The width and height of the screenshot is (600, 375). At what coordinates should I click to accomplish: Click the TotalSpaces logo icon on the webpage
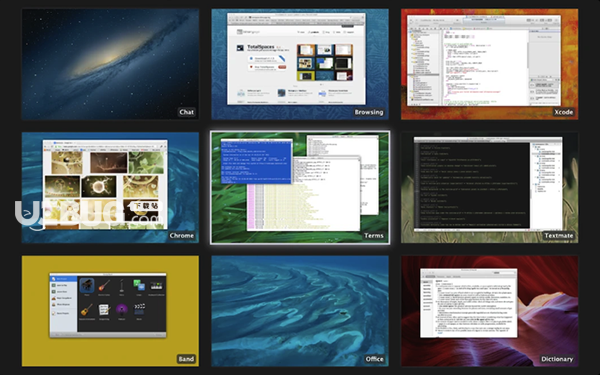pyautogui.click(x=240, y=48)
